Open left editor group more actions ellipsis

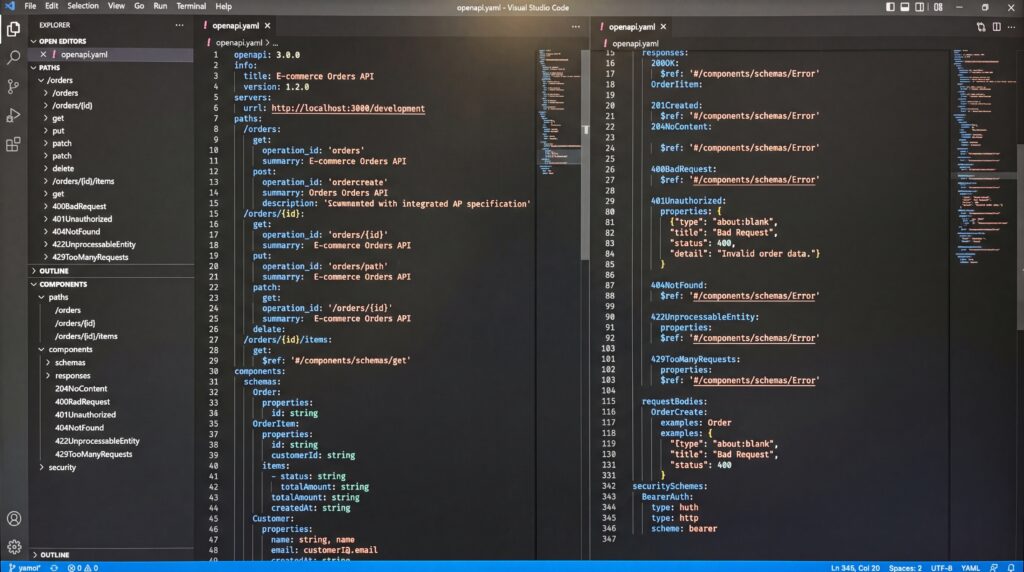click(575, 27)
